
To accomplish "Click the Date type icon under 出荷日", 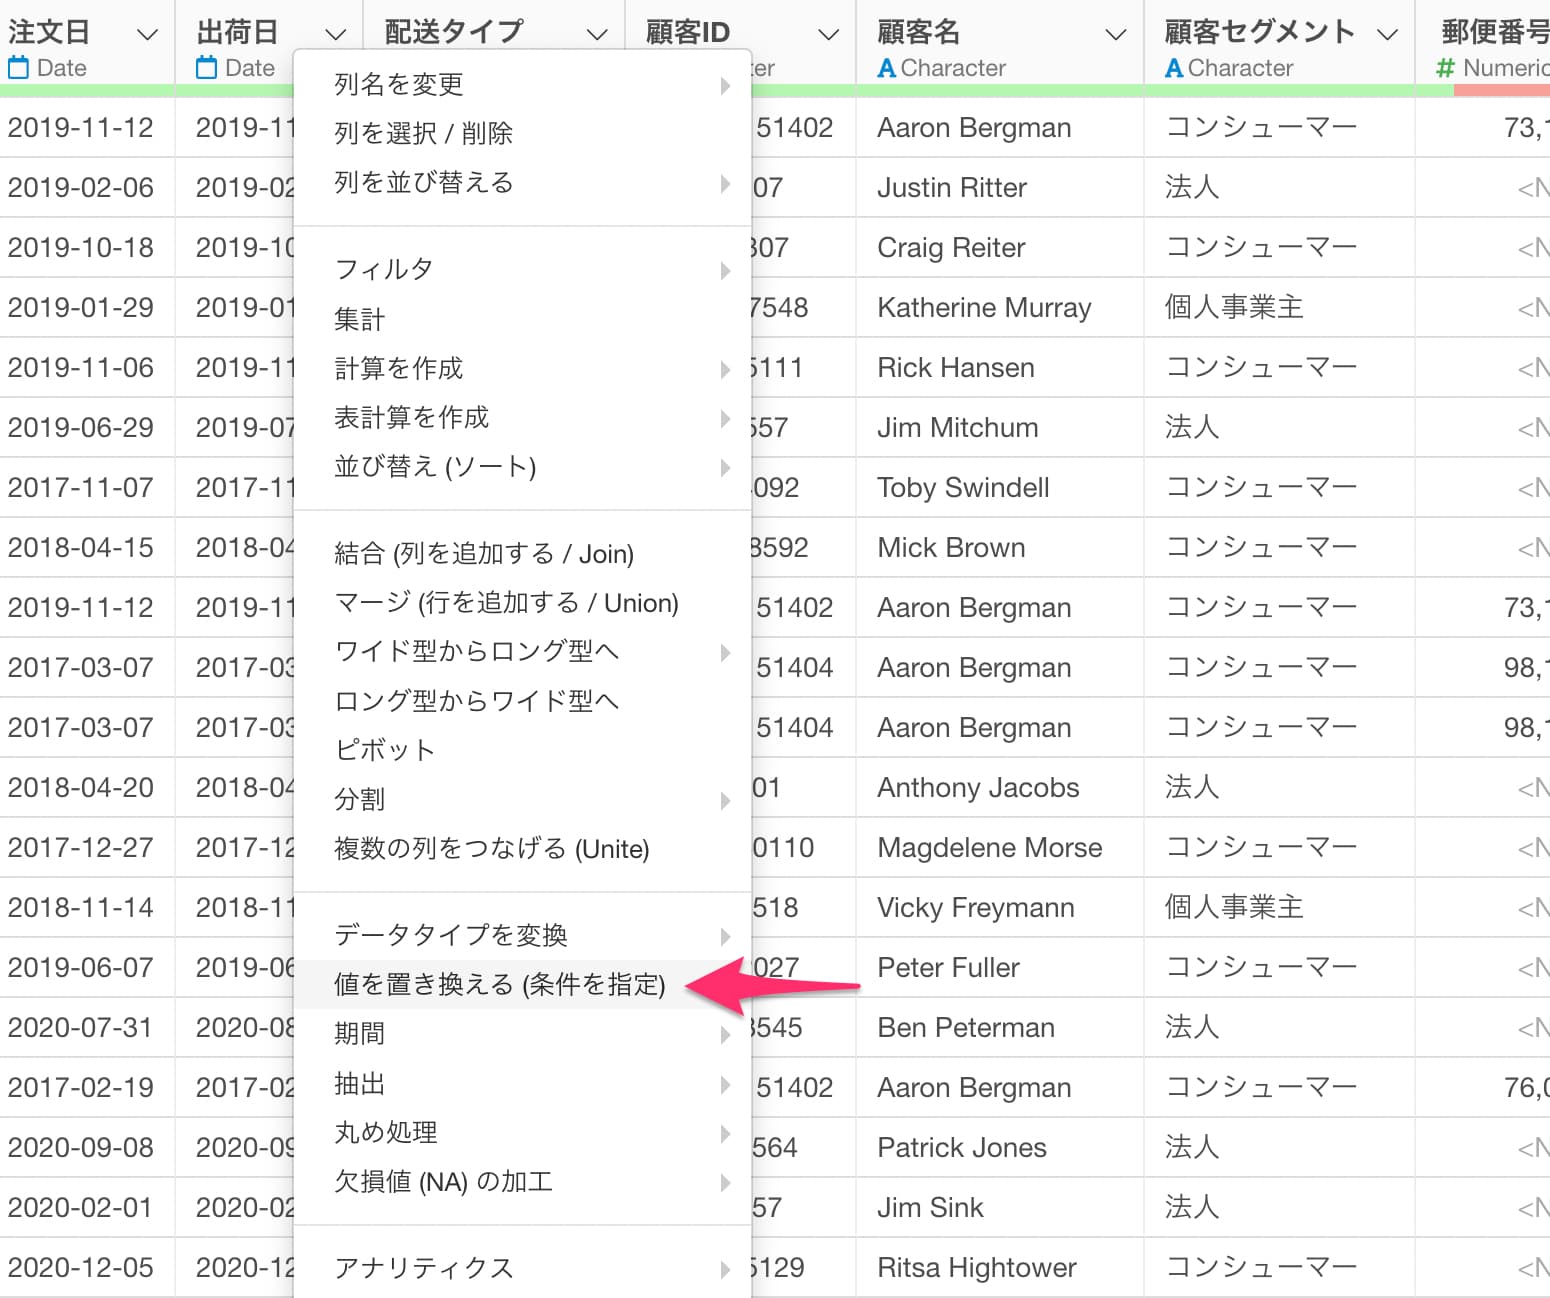I will point(206,68).
